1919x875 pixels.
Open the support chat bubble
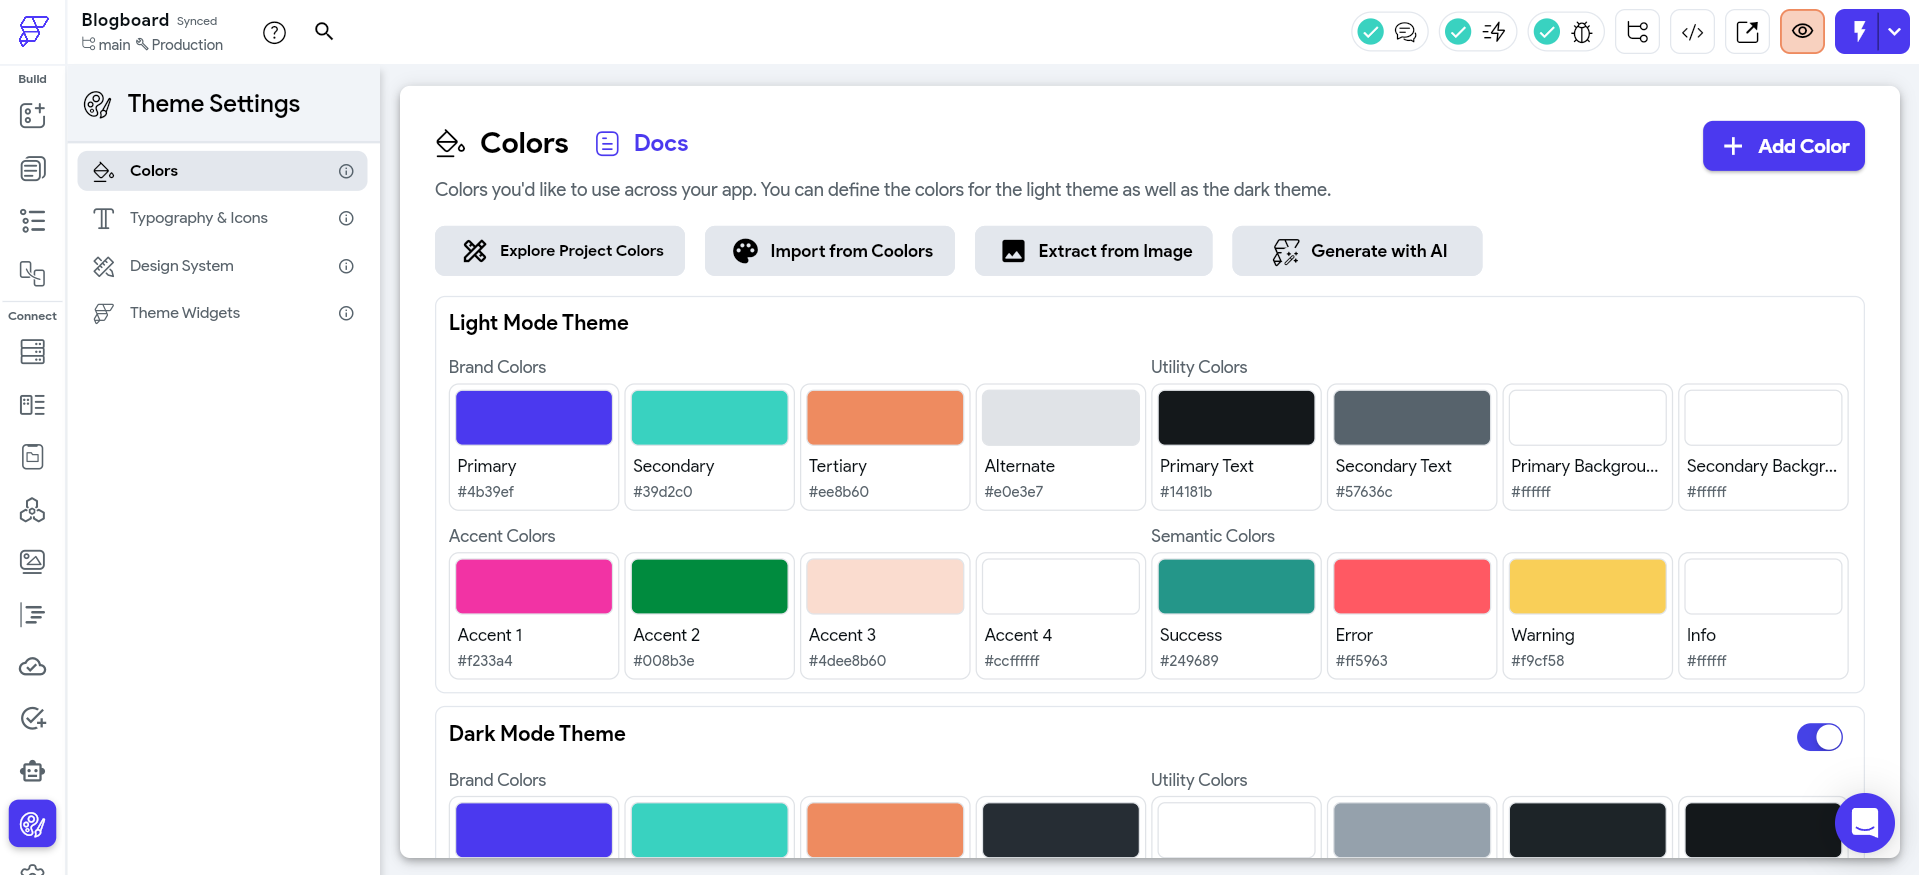[1865, 822]
